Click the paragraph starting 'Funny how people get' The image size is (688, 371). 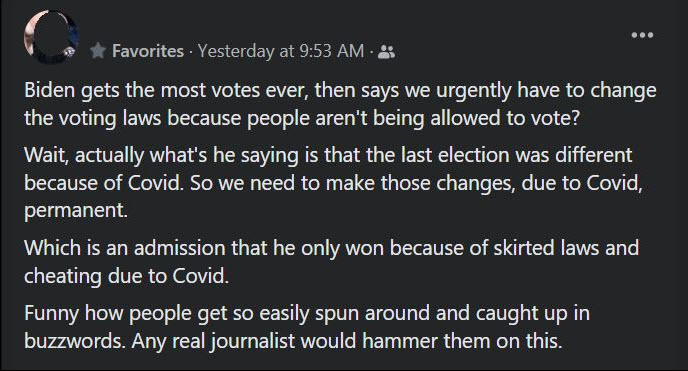tap(307, 327)
